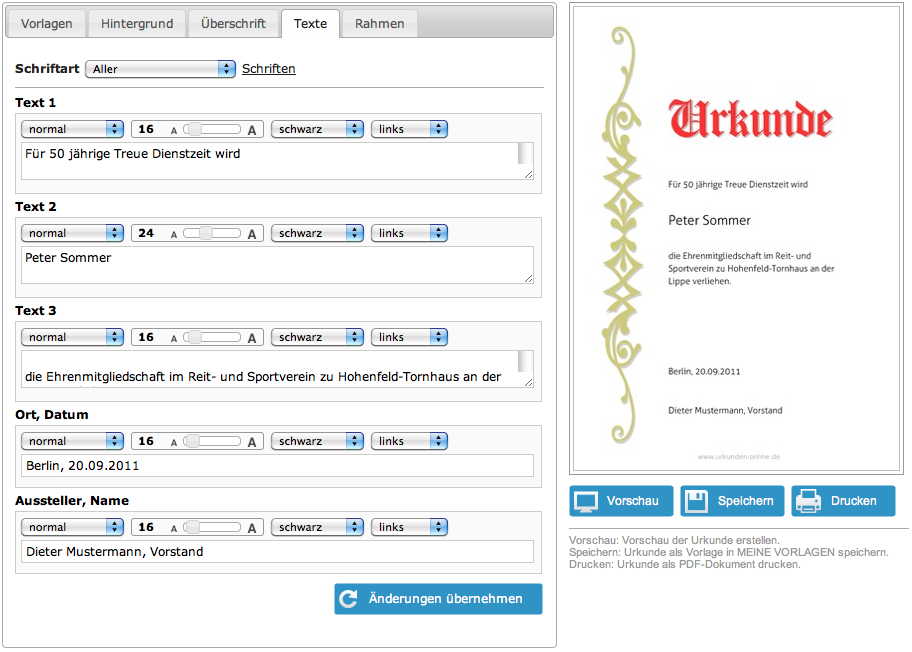The image size is (912, 652).
Task: Click large A icon of Text 1 slider
Action: [x=251, y=130]
